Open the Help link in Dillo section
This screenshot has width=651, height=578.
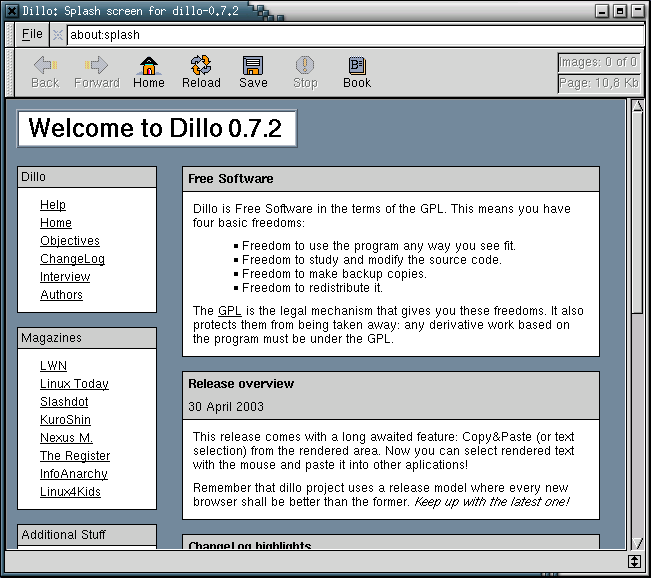53,205
